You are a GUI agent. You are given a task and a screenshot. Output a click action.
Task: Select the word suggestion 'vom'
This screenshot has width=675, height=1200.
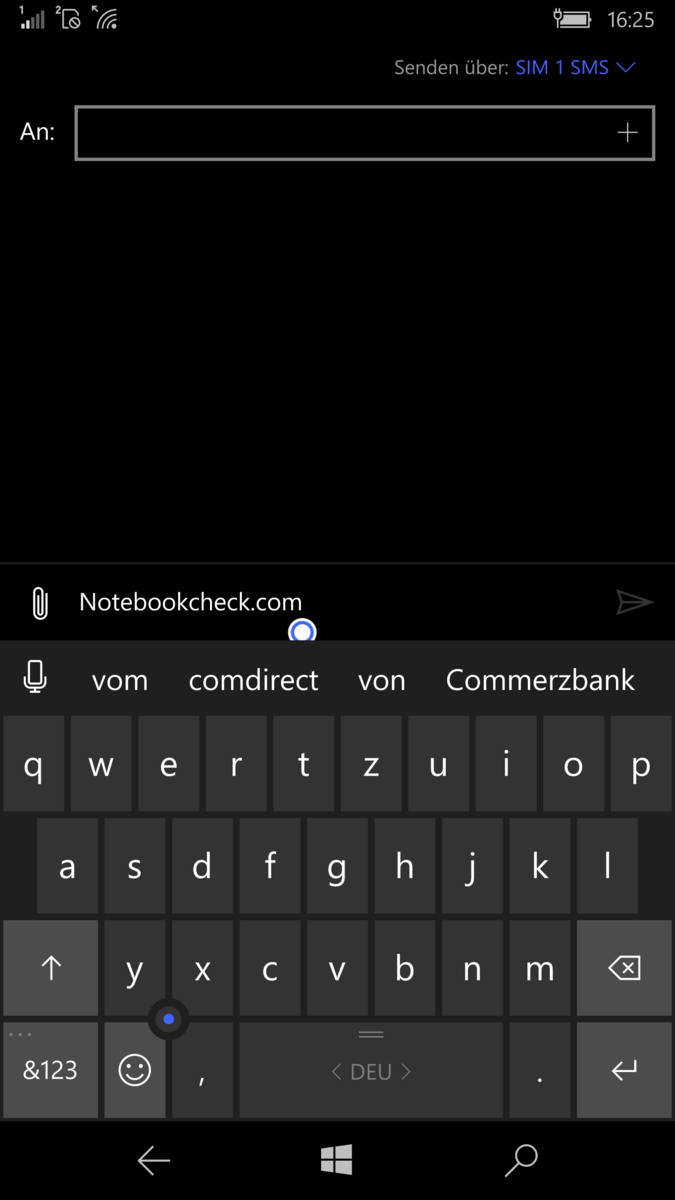120,680
